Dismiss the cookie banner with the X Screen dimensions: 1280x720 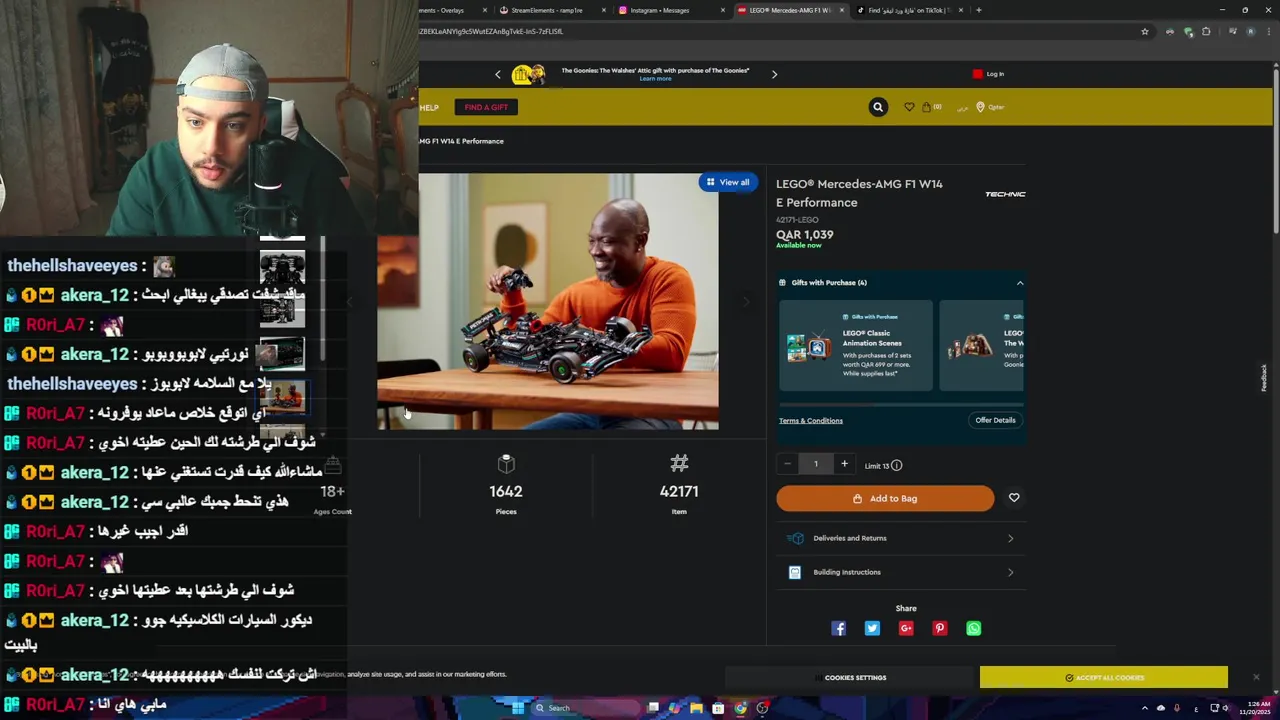coord(1256,677)
